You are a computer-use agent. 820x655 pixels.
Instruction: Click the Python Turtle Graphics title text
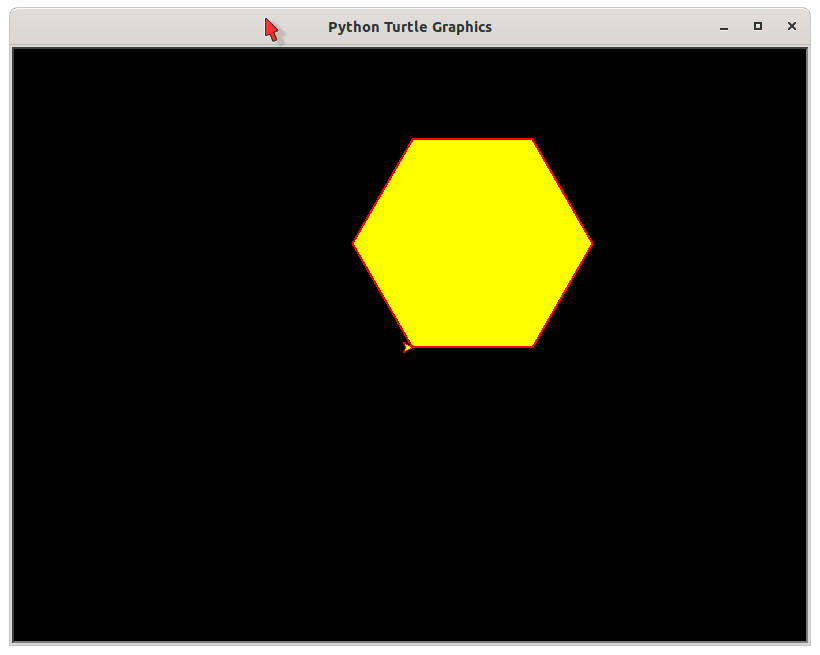(410, 27)
